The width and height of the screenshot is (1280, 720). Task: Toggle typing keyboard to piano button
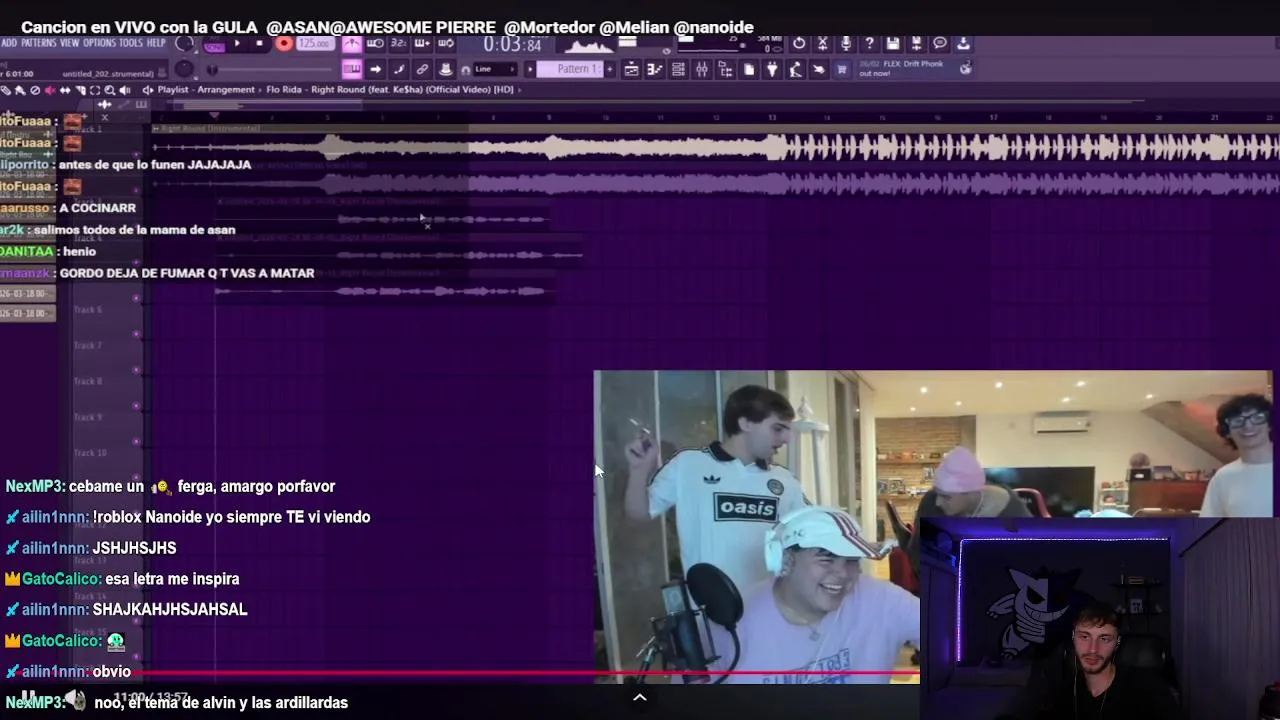pos(352,69)
